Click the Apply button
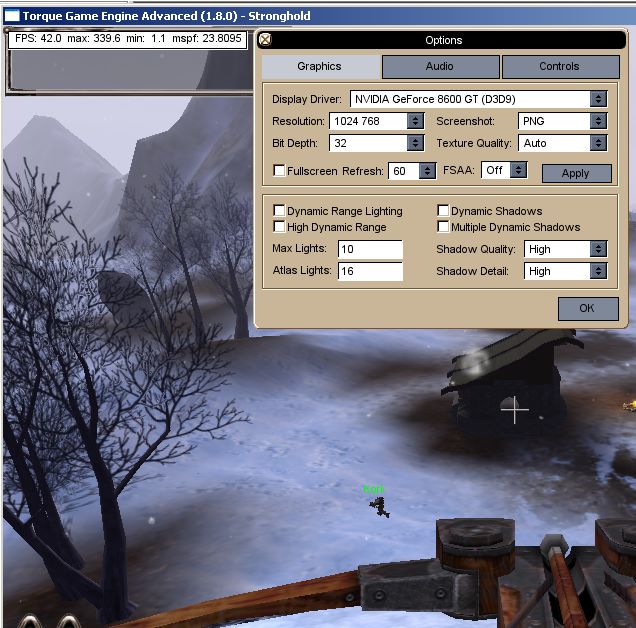The image size is (636, 628). (576, 173)
